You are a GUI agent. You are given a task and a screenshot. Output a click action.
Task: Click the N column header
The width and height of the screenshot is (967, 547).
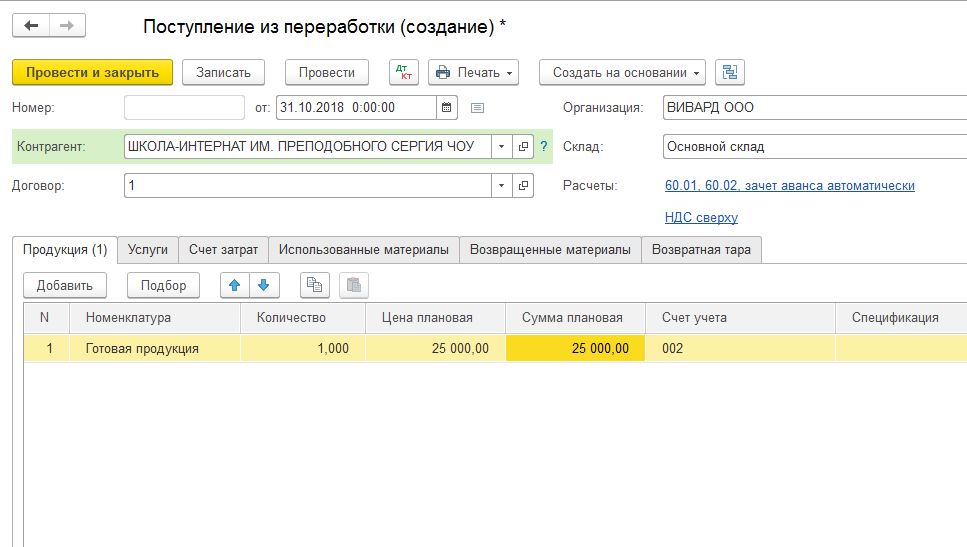click(47, 318)
